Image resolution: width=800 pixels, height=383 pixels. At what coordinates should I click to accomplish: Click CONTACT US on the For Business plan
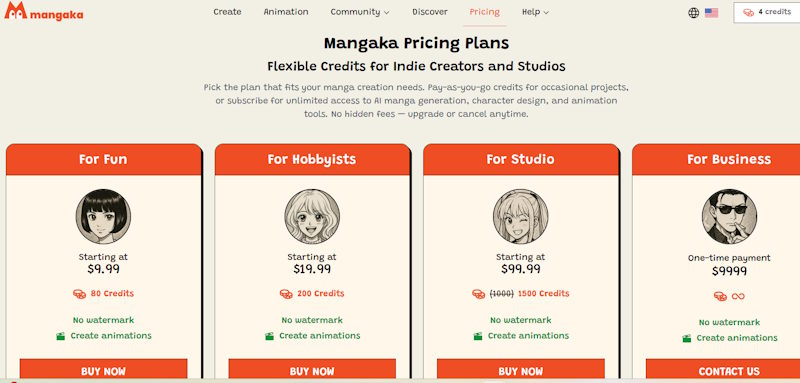729,370
